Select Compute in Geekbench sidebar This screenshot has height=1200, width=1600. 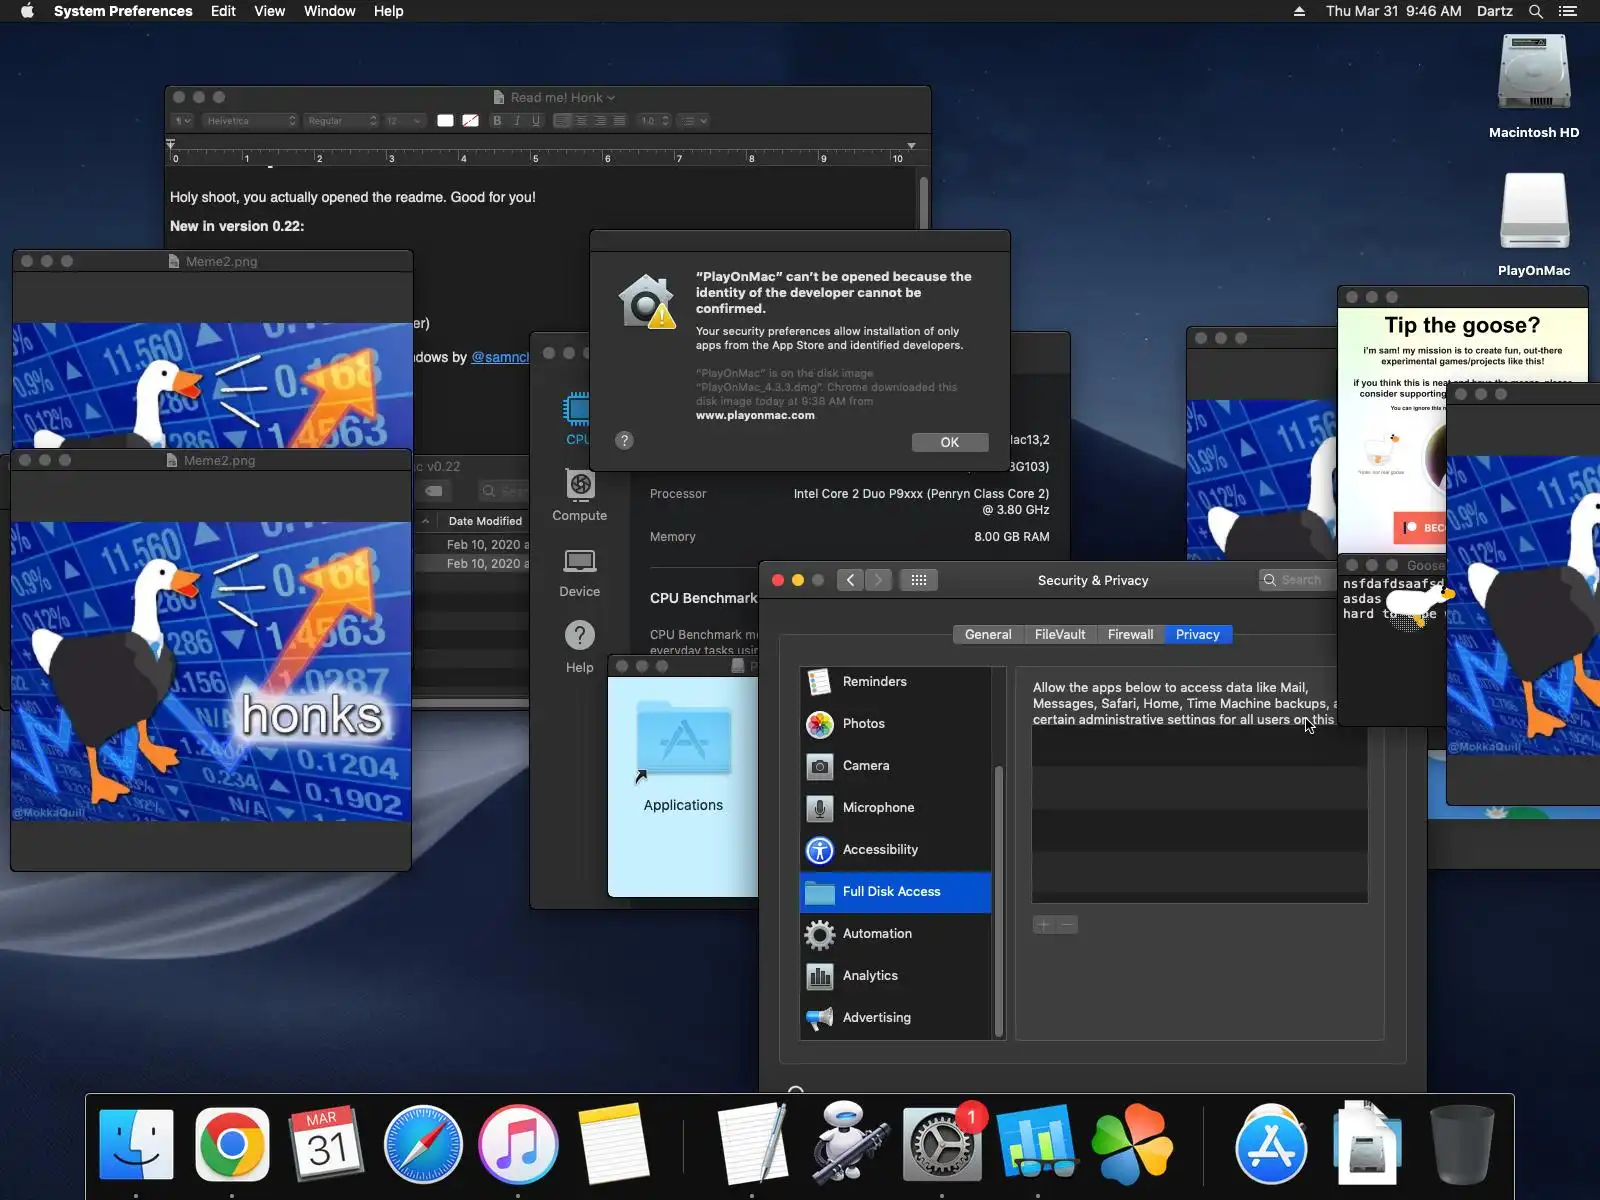(580, 495)
